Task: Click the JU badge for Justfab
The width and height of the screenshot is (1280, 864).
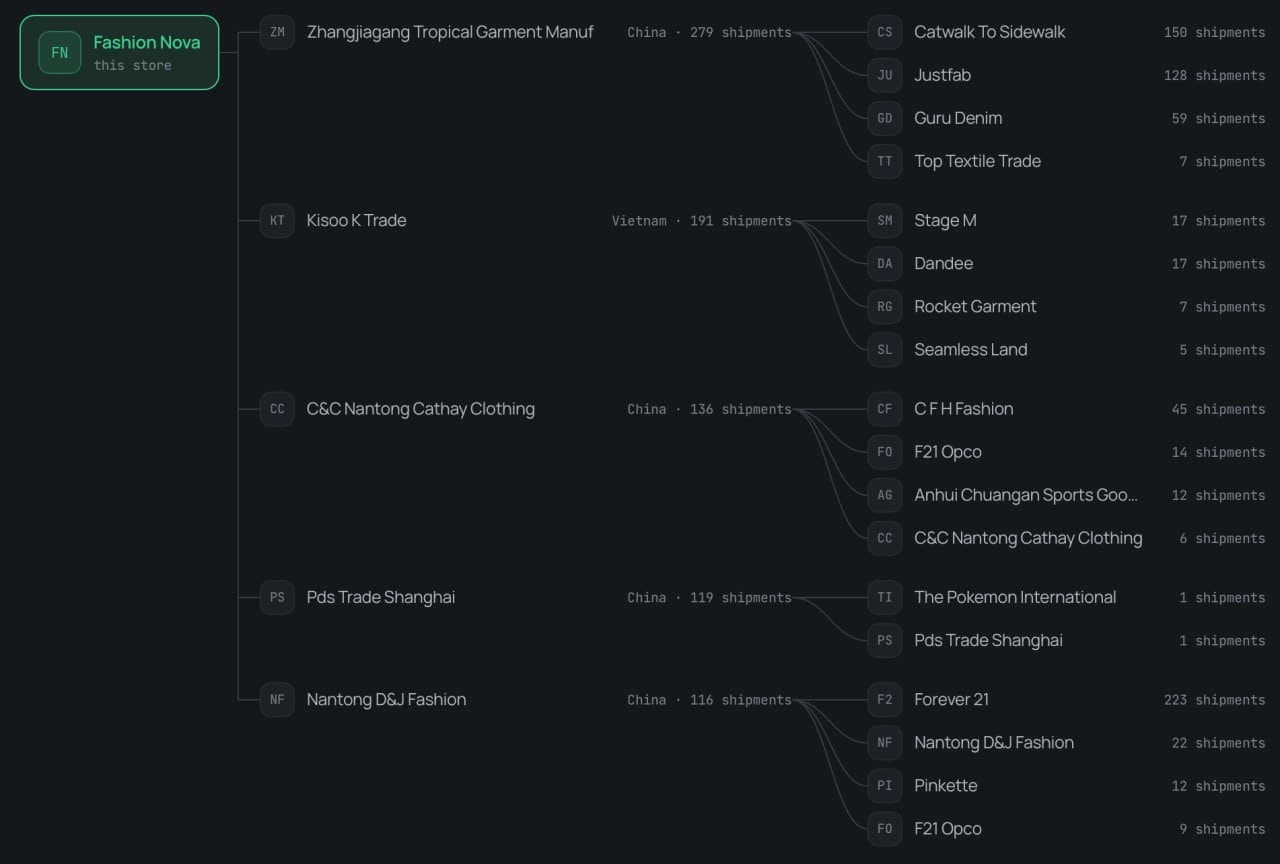Action: (885, 75)
